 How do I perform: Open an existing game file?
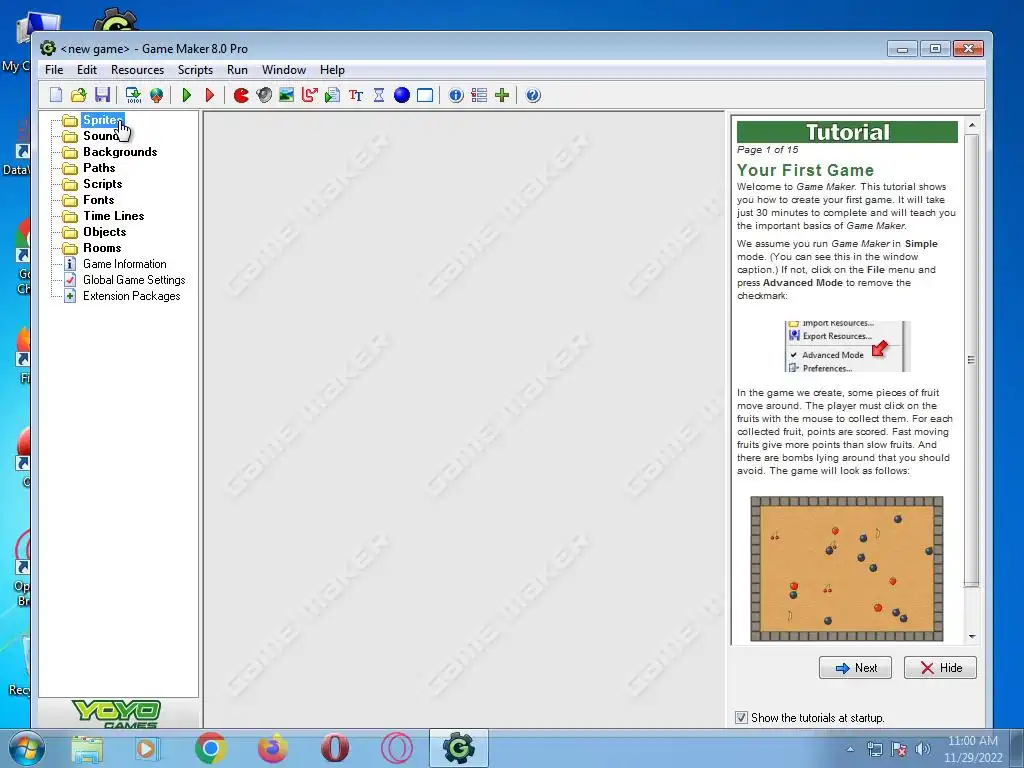(78, 95)
